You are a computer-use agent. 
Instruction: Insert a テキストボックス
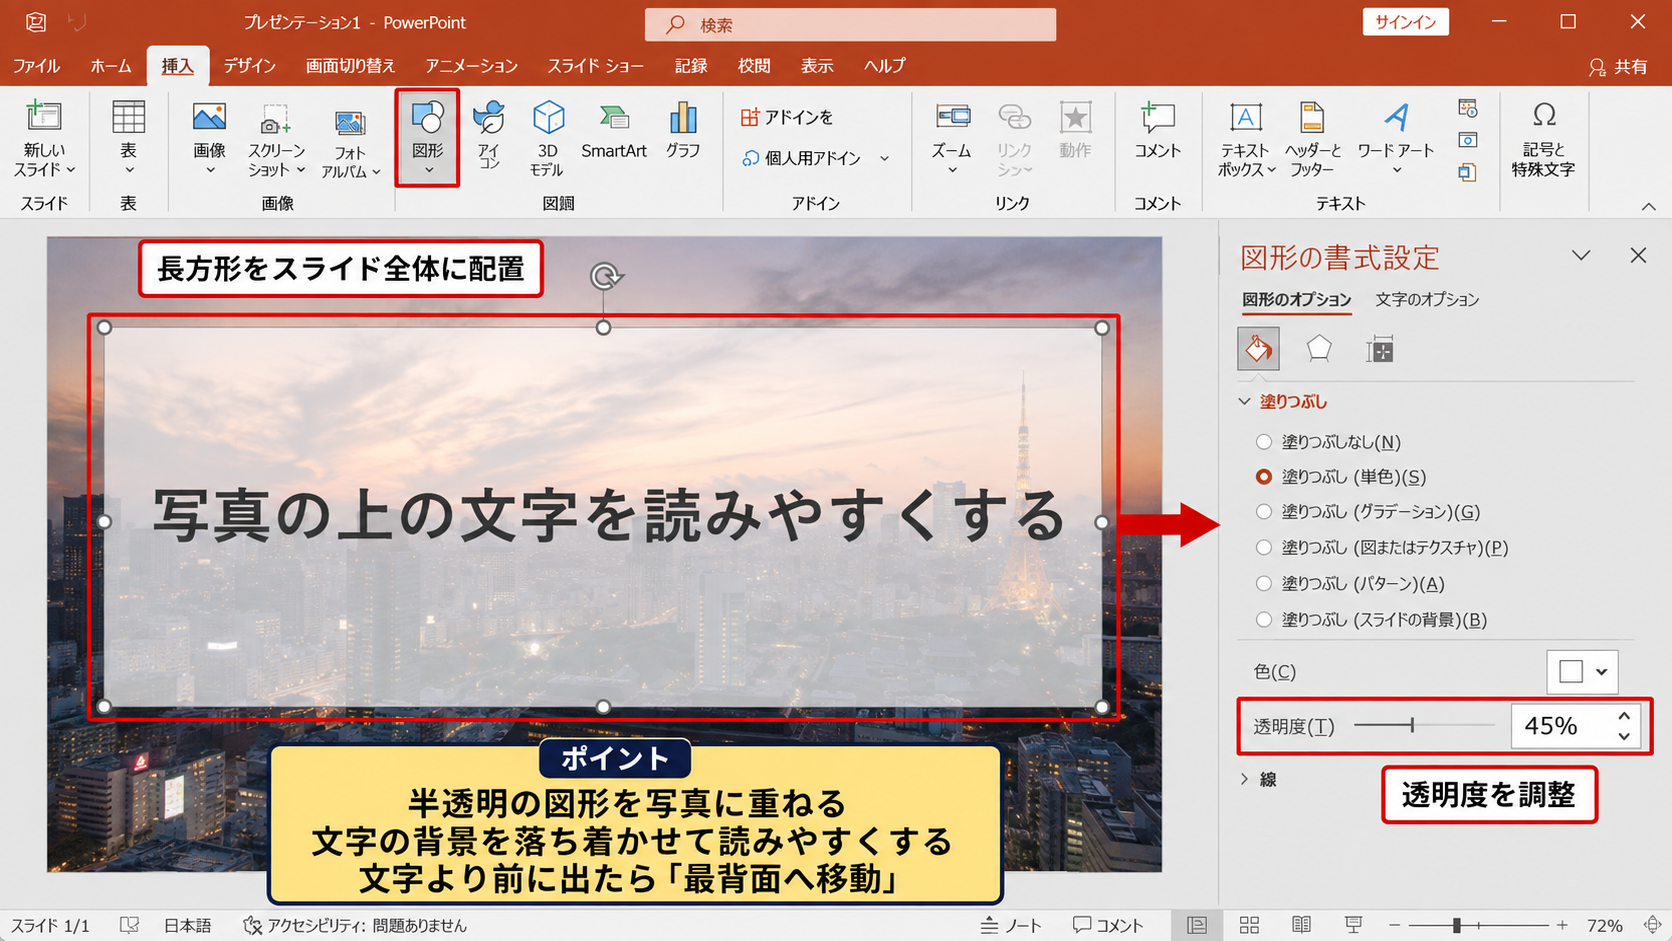click(1246, 140)
